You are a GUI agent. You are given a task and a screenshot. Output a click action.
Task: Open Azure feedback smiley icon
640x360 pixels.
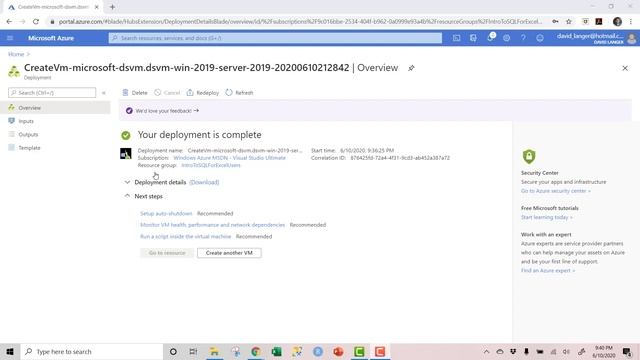[x=540, y=38]
